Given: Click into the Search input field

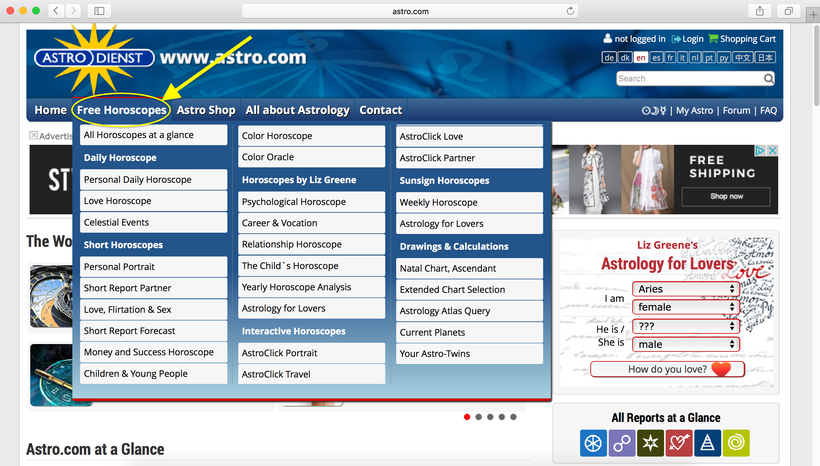Looking at the screenshot, I should click(689, 78).
